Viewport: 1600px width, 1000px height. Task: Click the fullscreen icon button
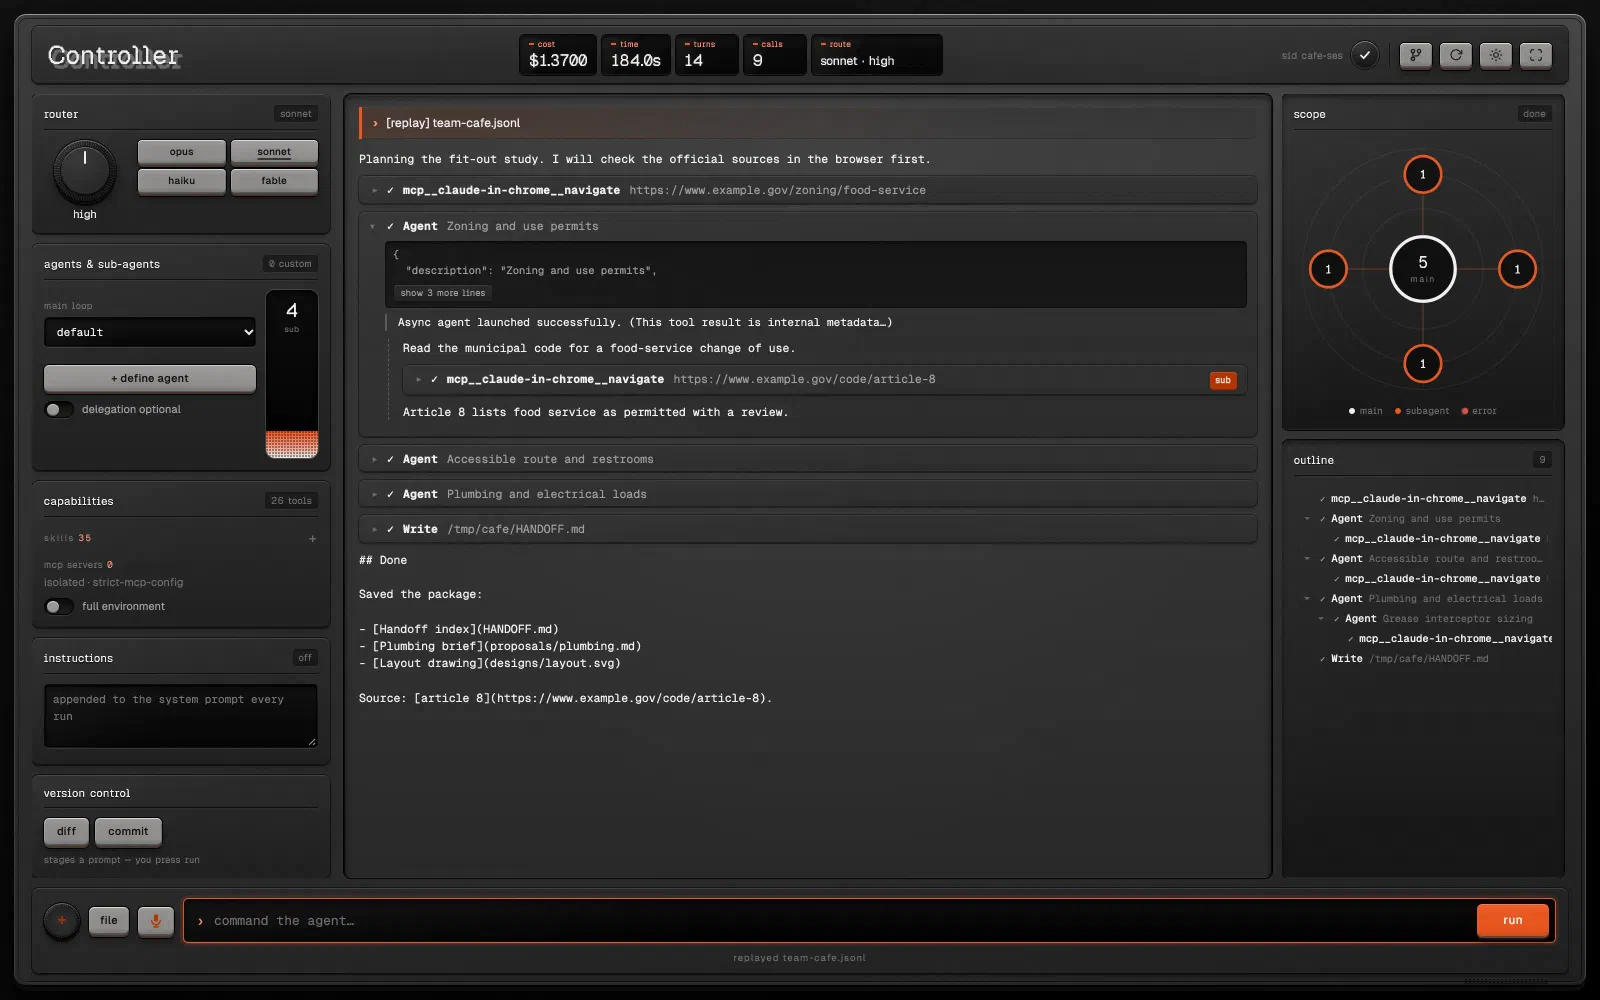pyautogui.click(x=1536, y=55)
